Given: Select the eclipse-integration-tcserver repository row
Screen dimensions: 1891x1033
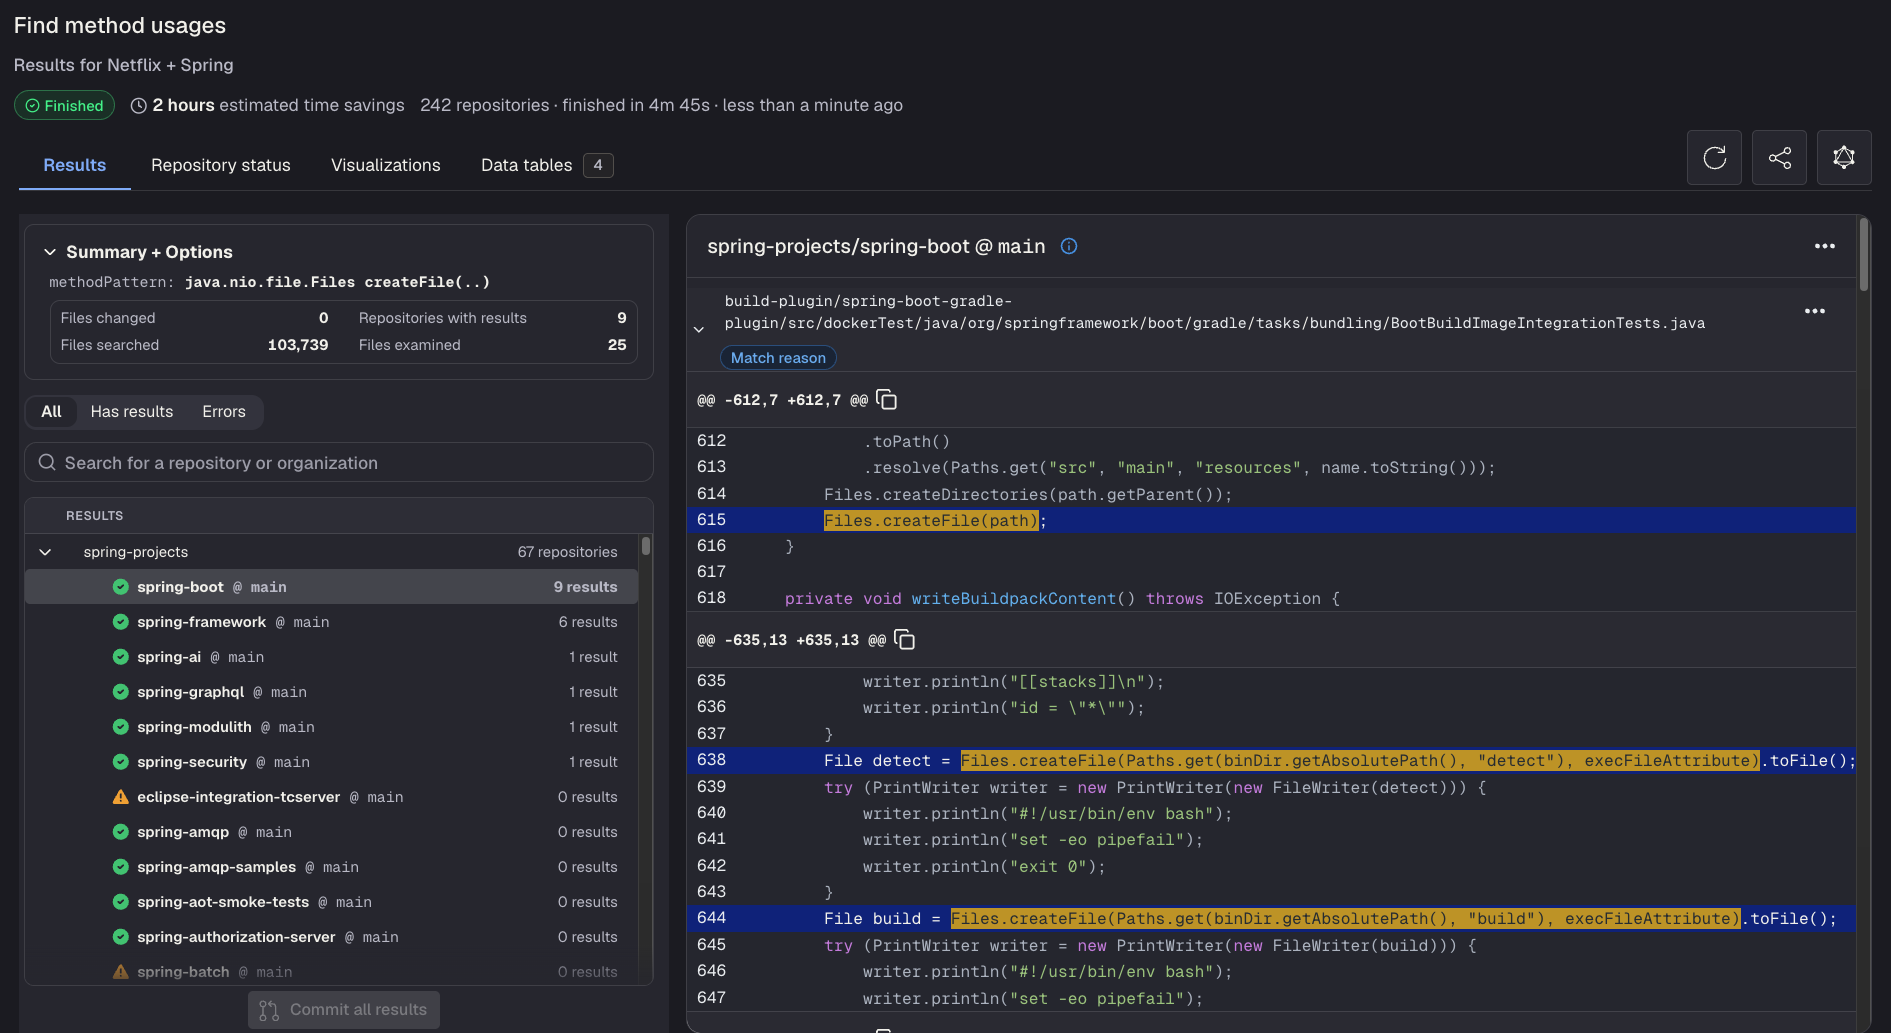Looking at the screenshot, I should [x=331, y=797].
